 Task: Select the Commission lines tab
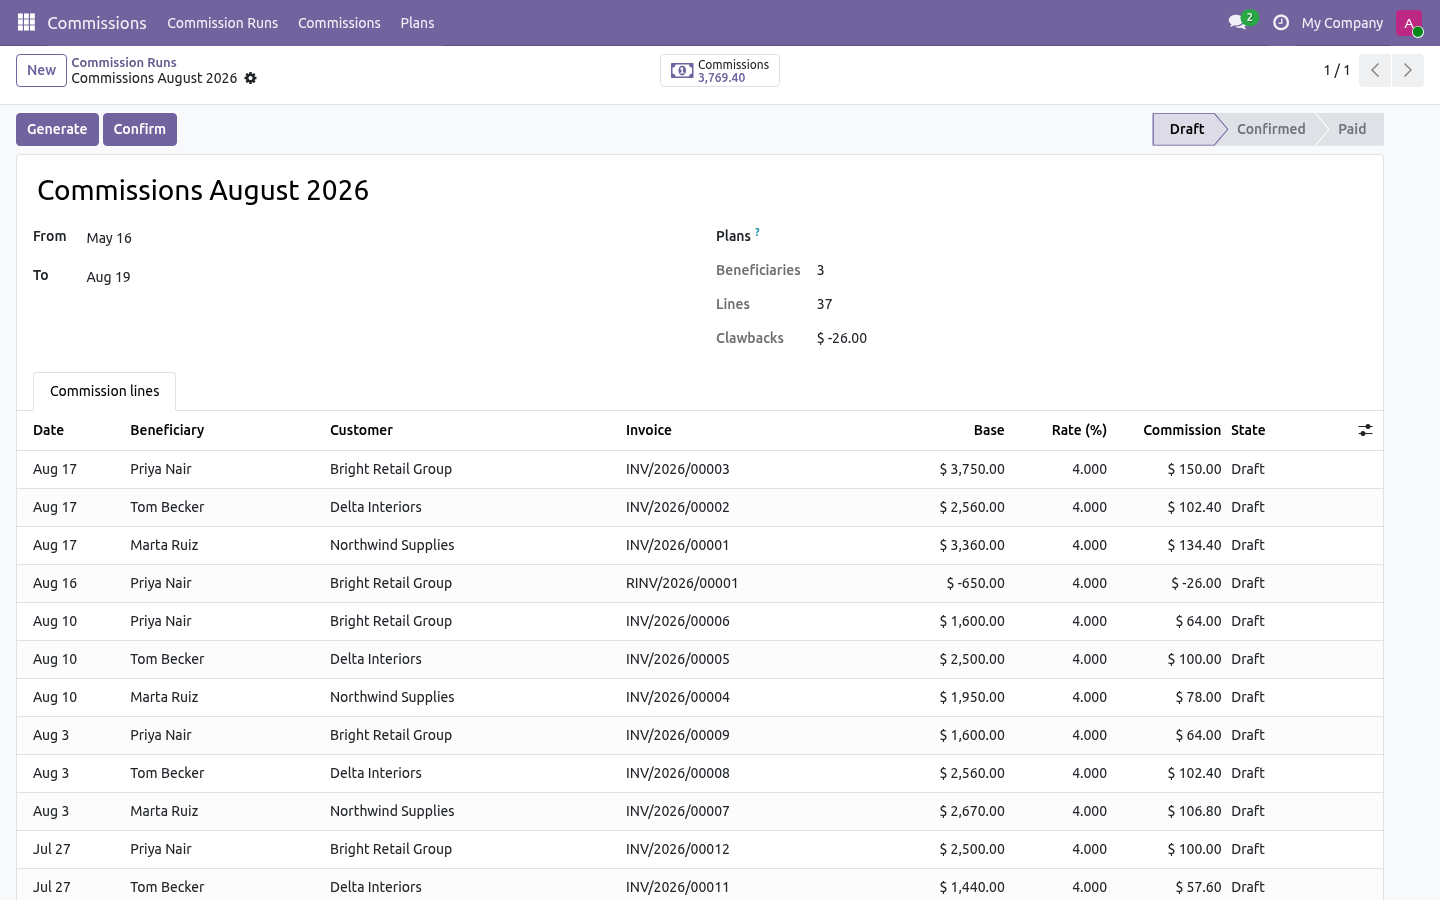[105, 391]
